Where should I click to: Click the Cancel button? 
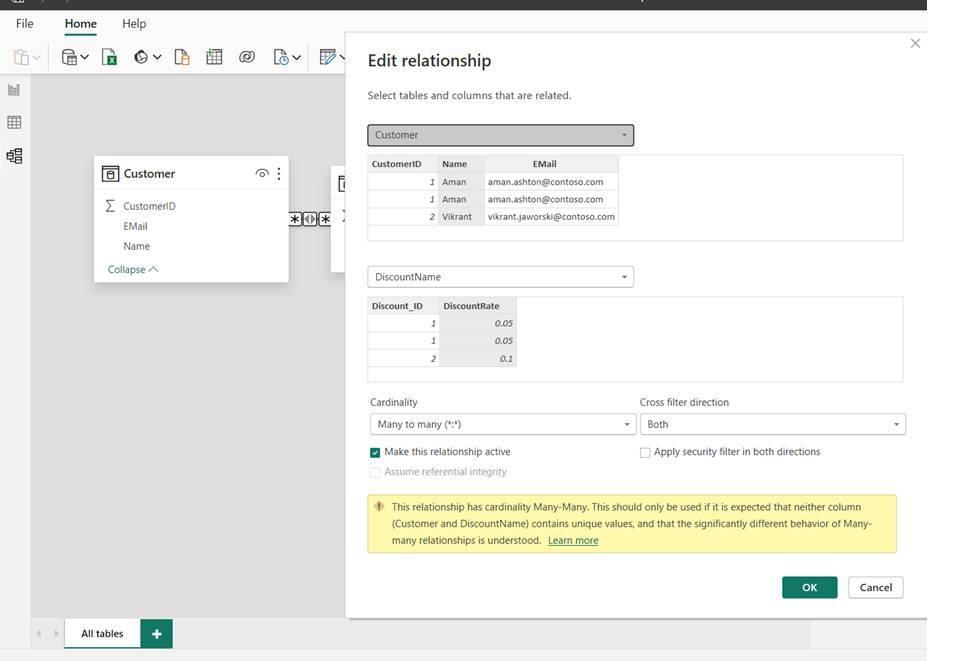[876, 587]
